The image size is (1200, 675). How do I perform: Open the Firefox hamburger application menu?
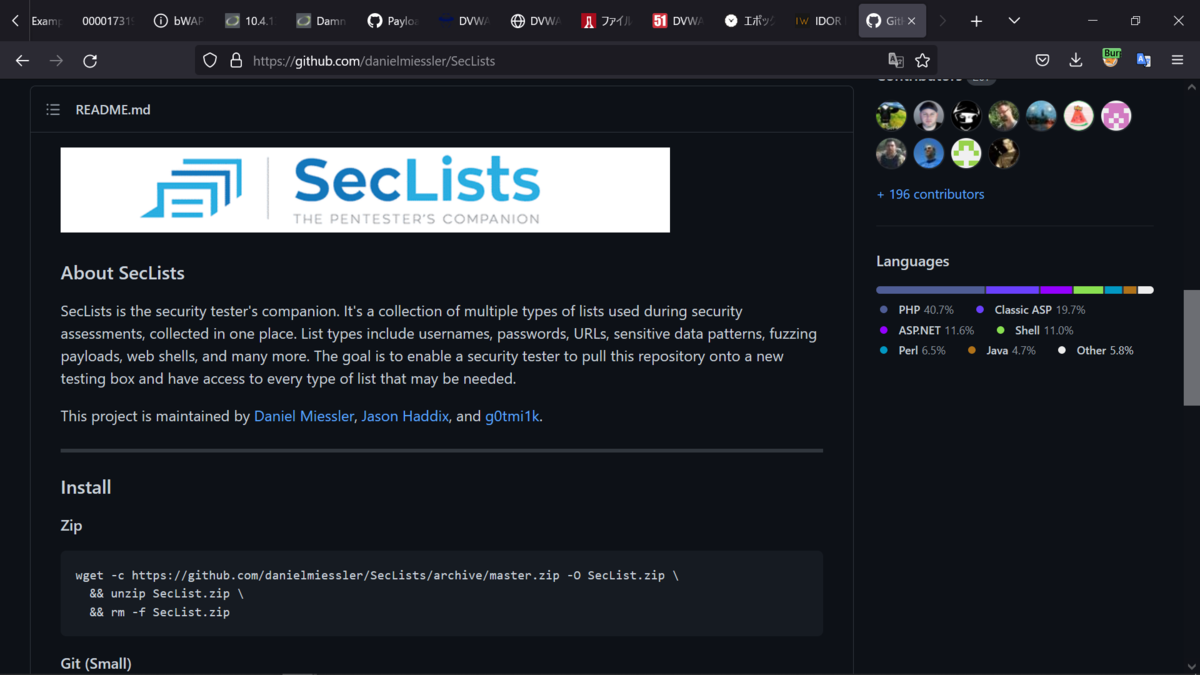[x=1178, y=61]
